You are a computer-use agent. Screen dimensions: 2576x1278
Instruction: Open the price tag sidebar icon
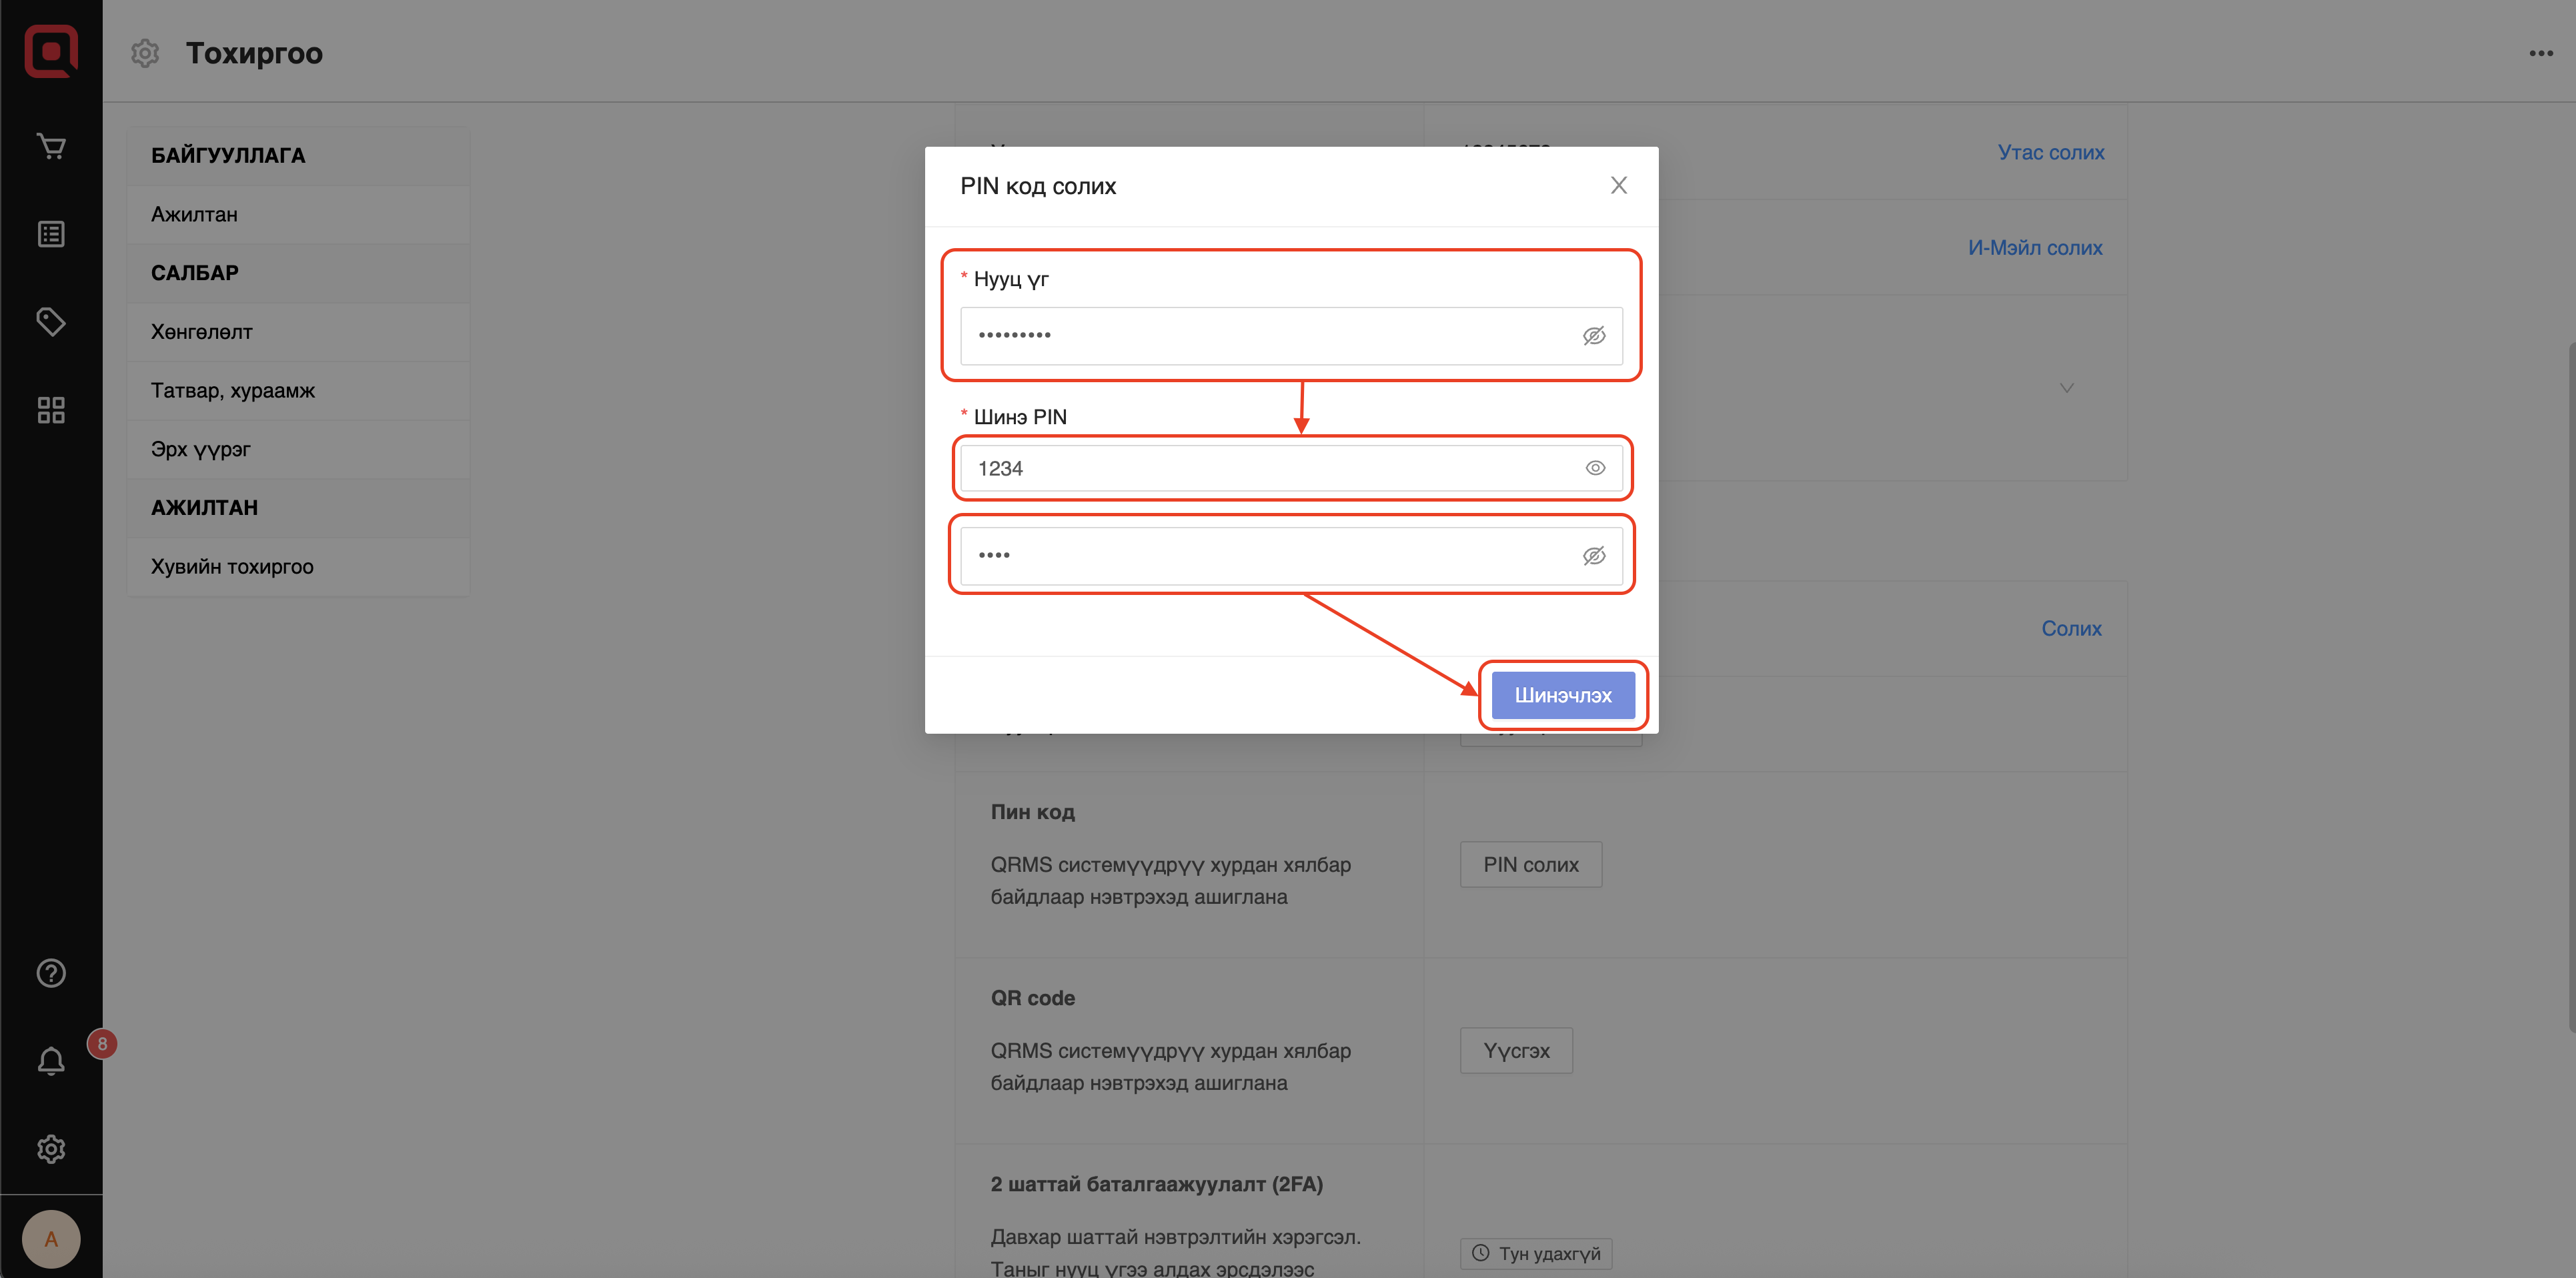pos(51,321)
